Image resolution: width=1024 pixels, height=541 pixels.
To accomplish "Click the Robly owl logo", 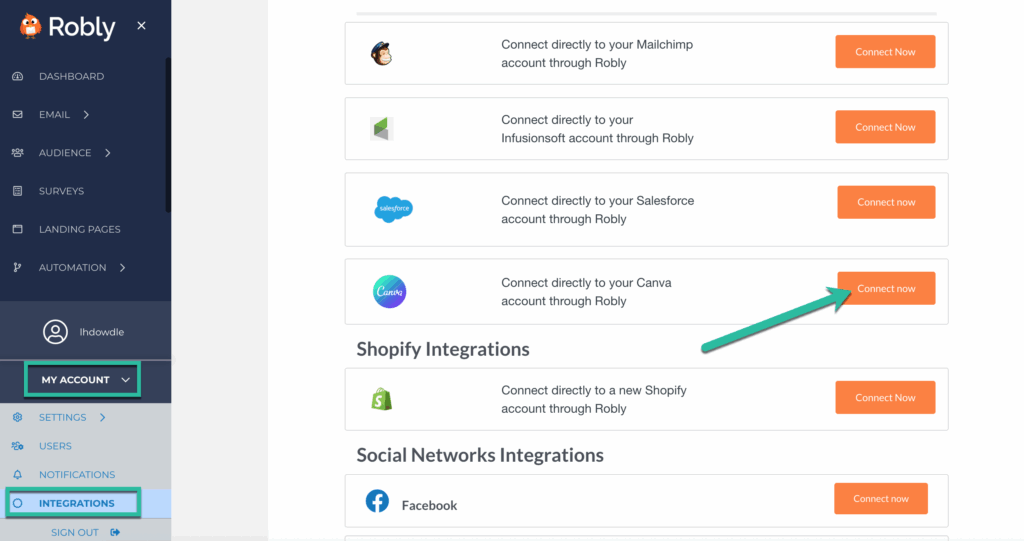I will pyautogui.click(x=30, y=27).
